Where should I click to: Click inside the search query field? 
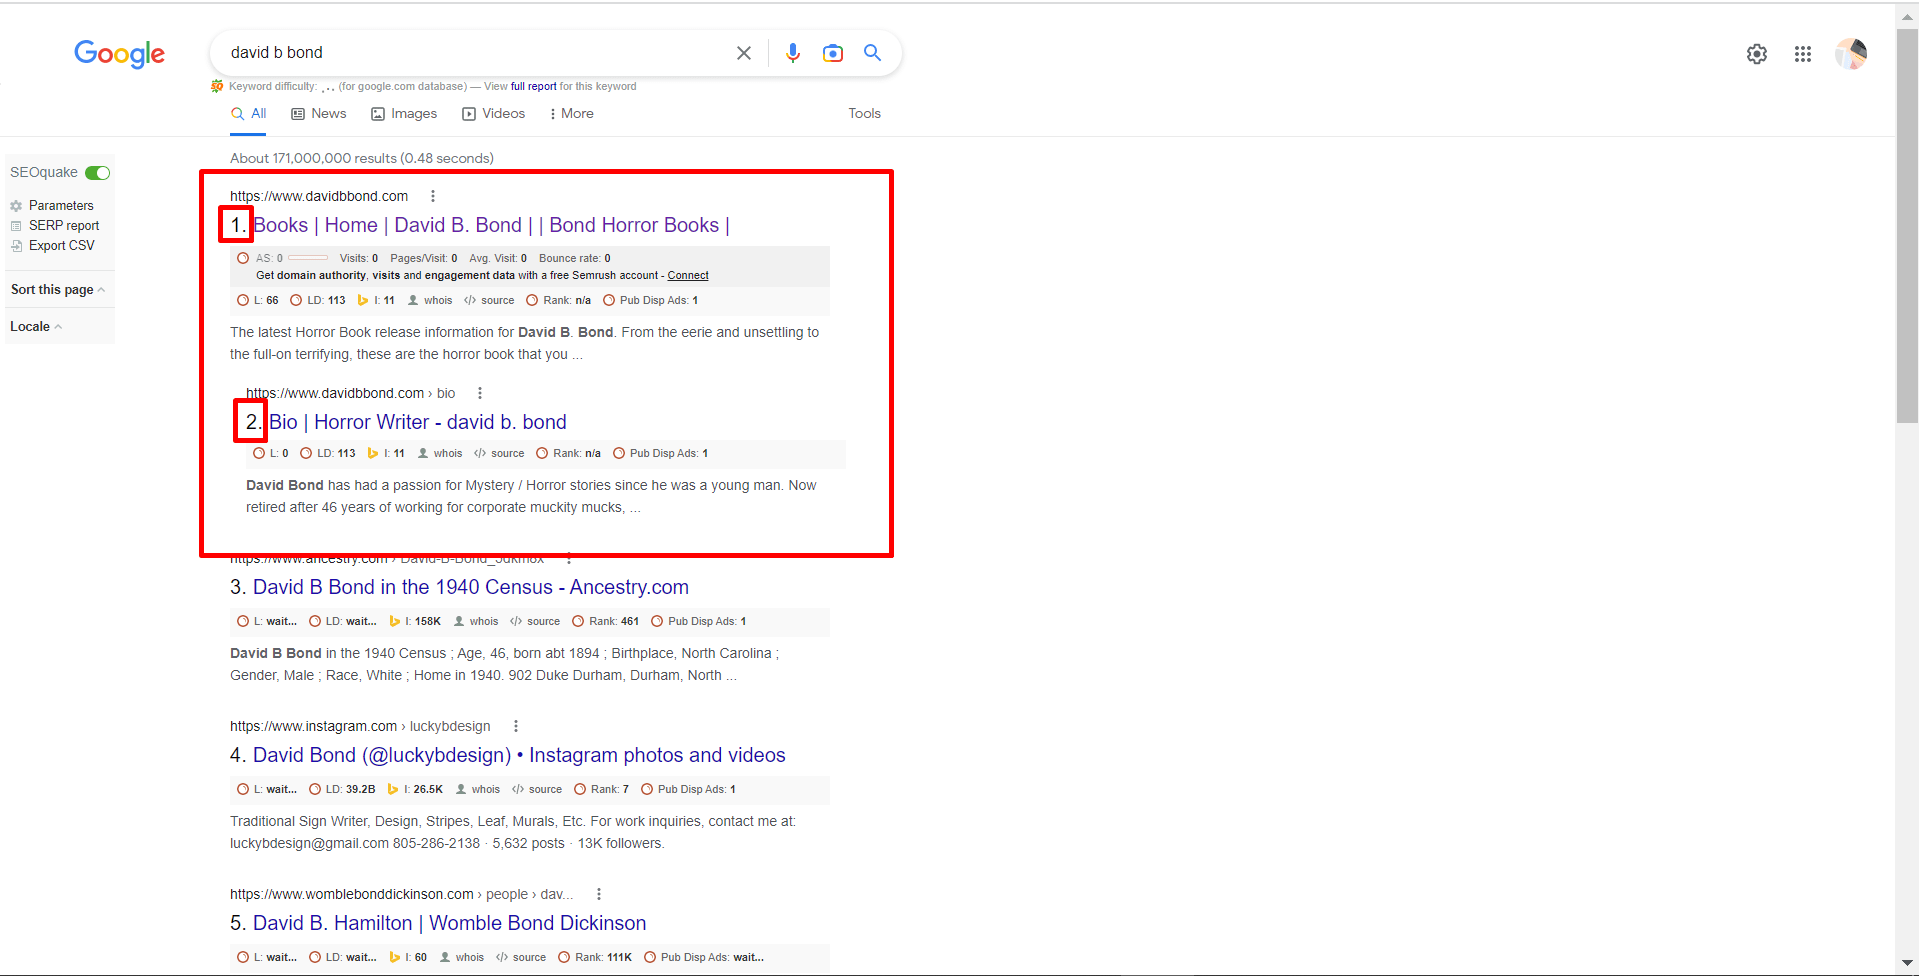coord(475,53)
